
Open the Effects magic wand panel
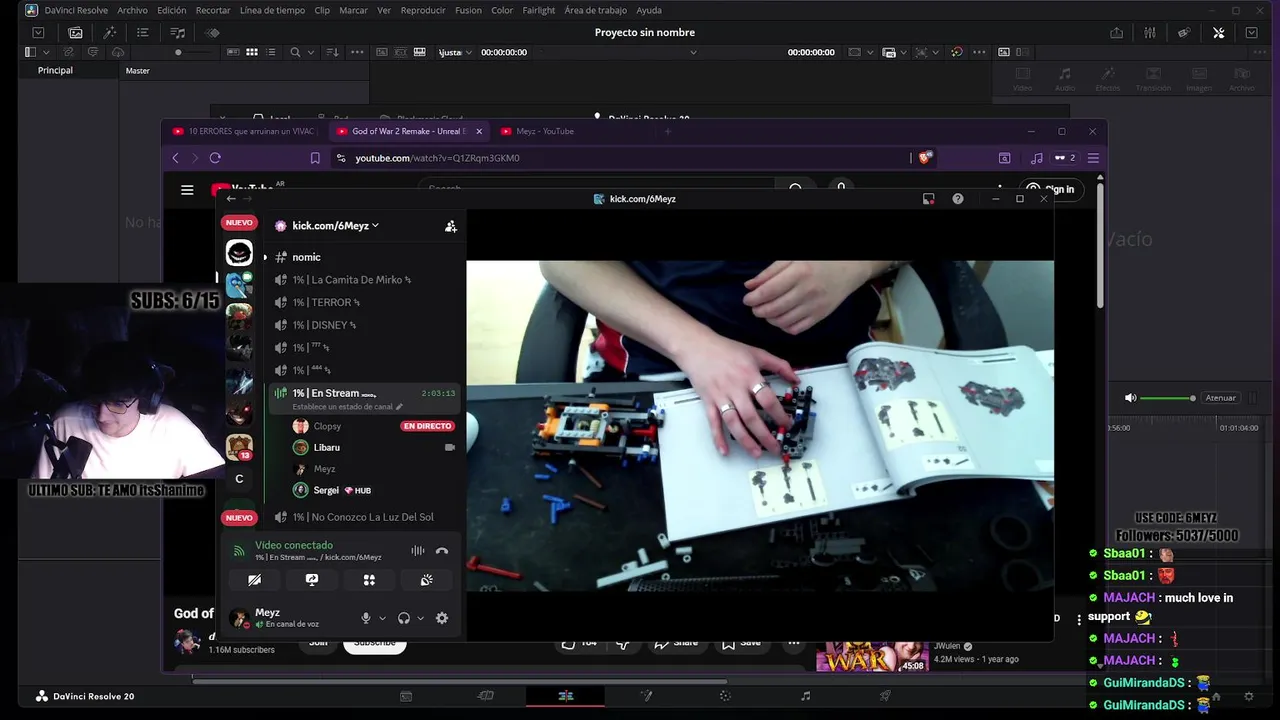(x=110, y=32)
